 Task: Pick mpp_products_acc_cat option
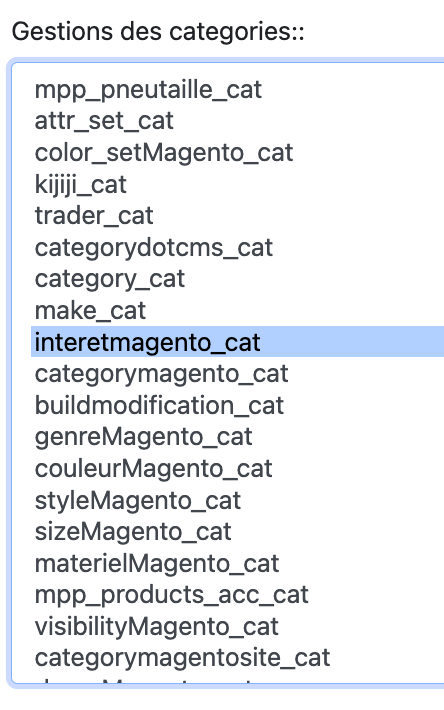pos(238,595)
